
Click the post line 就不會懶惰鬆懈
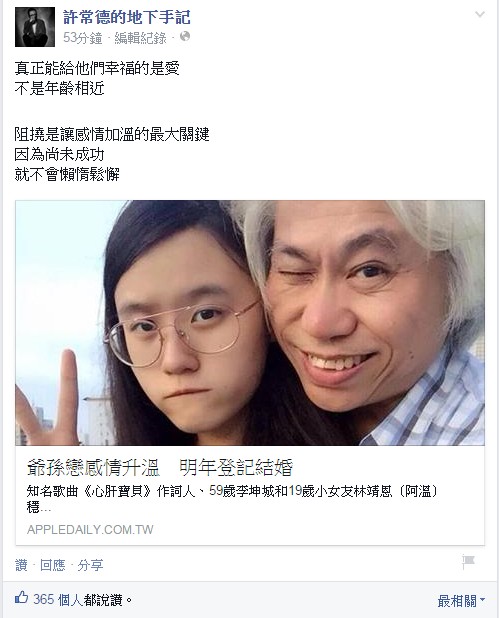coord(67,174)
